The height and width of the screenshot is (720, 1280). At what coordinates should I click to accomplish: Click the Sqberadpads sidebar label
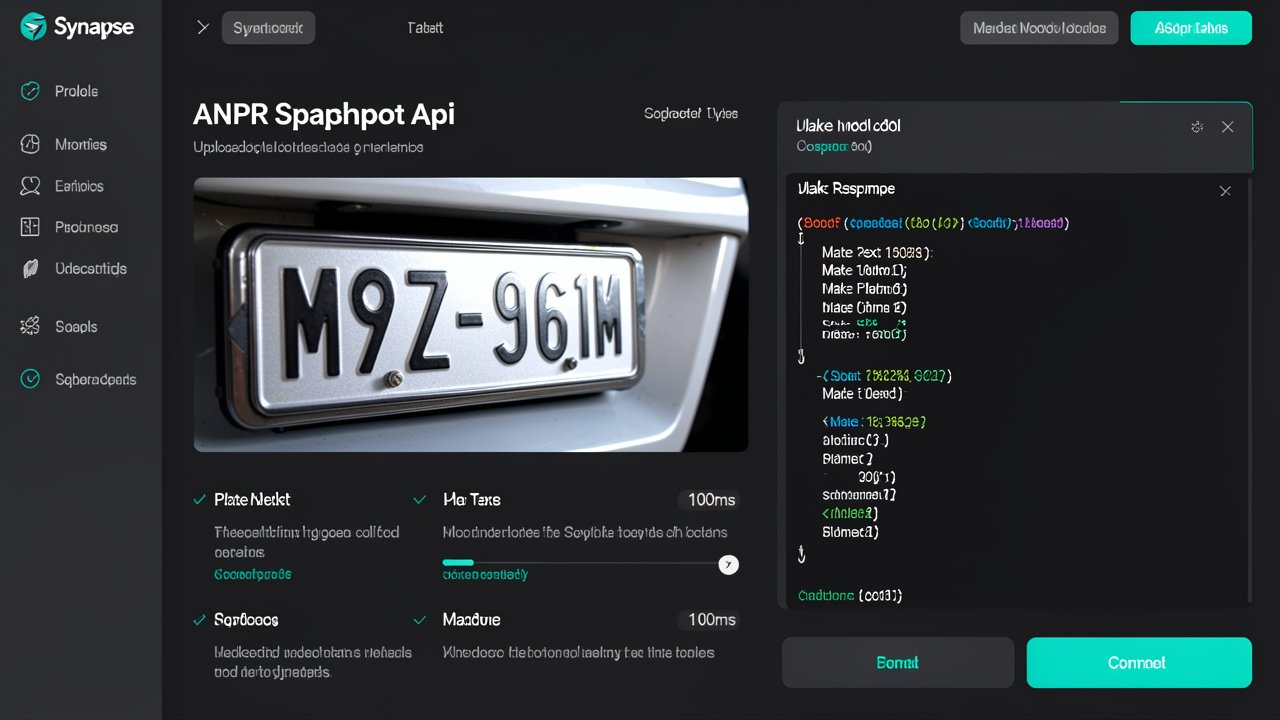(96, 379)
